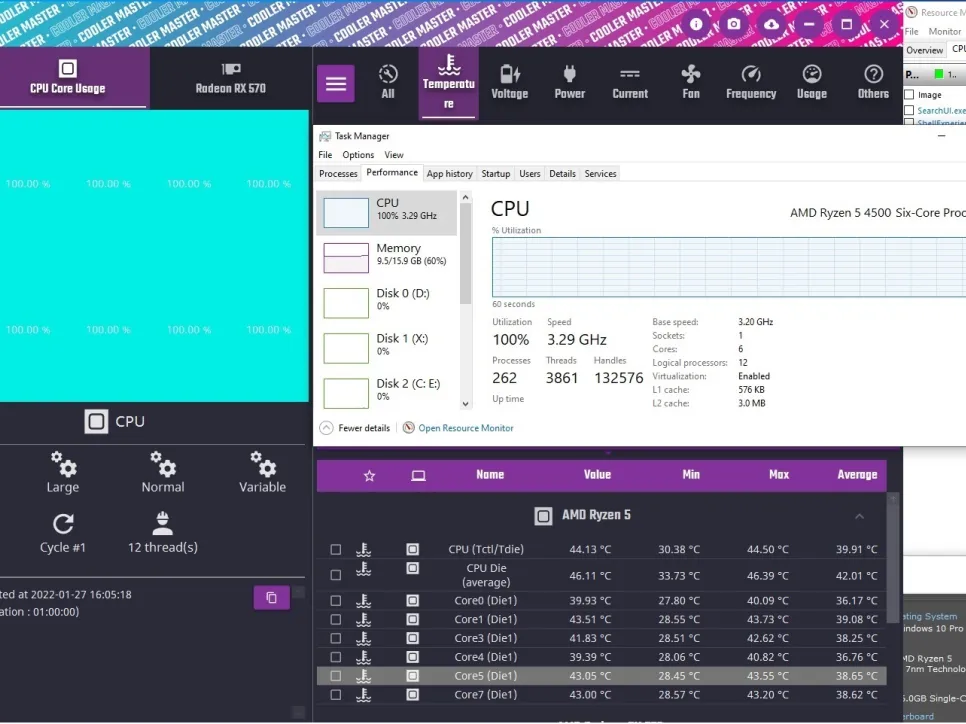Click the cloud download icon
This screenshot has width=966, height=724.
point(771,24)
